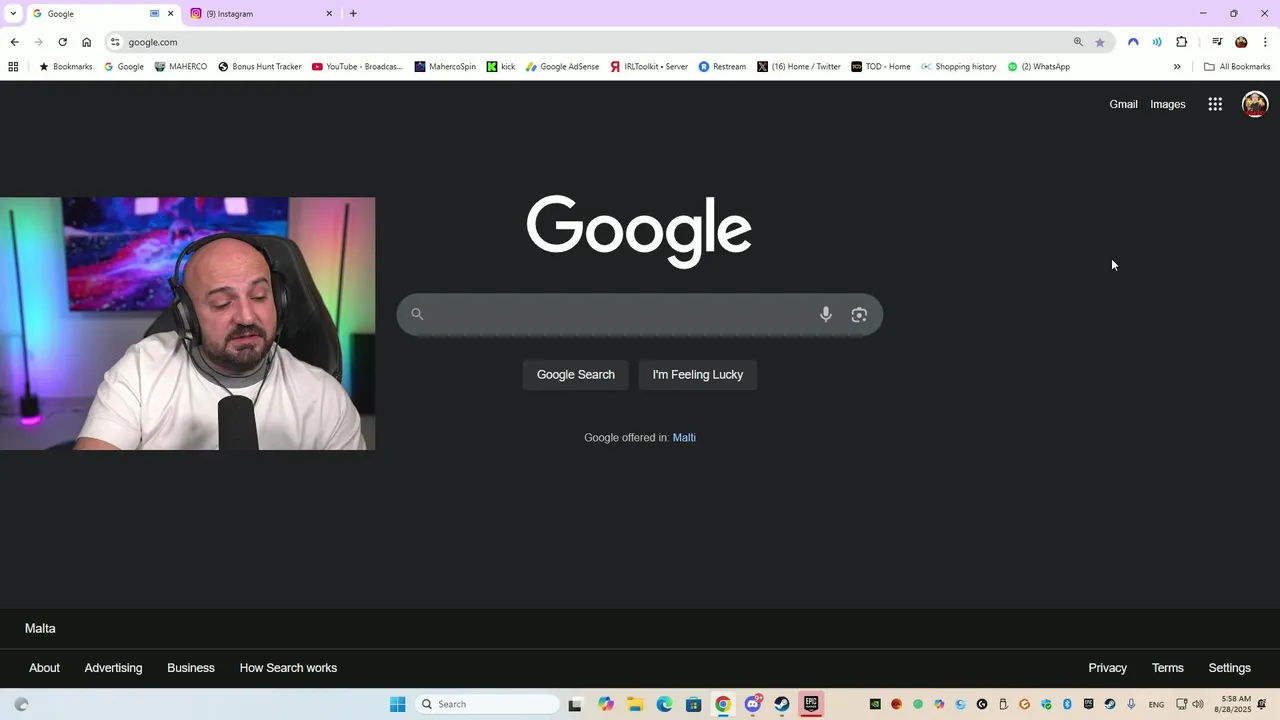Open the volume control in system tray
Viewport: 1280px width, 720px height.
[x=1198, y=704]
